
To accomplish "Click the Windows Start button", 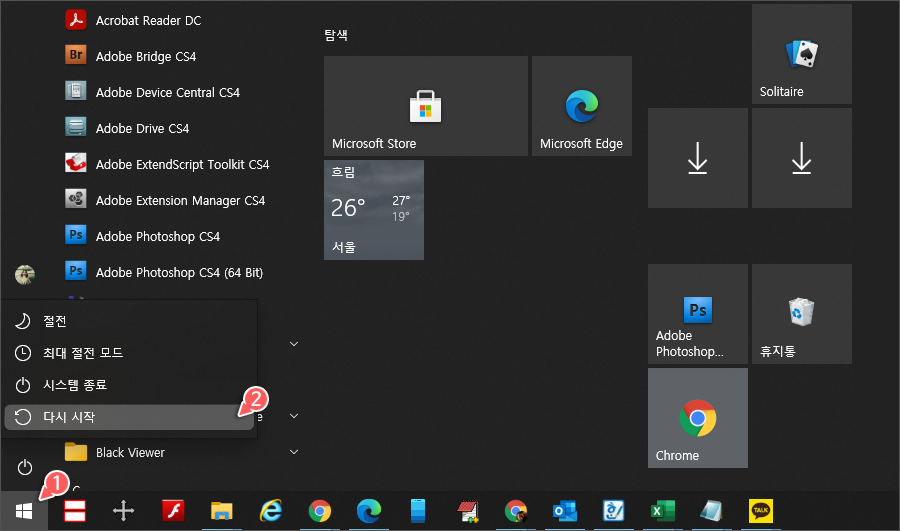I will pyautogui.click(x=24, y=510).
